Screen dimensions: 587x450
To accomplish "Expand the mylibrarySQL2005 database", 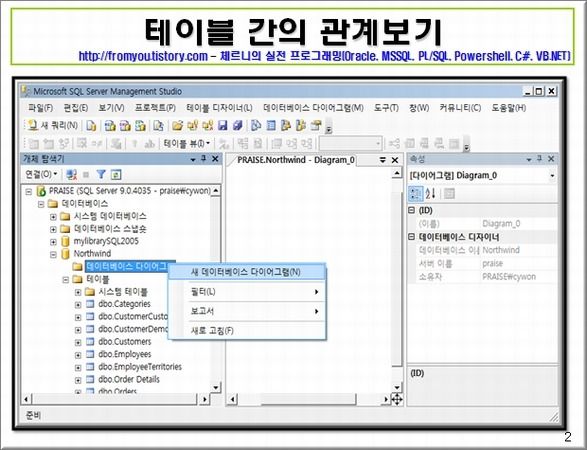I will pos(53,242).
